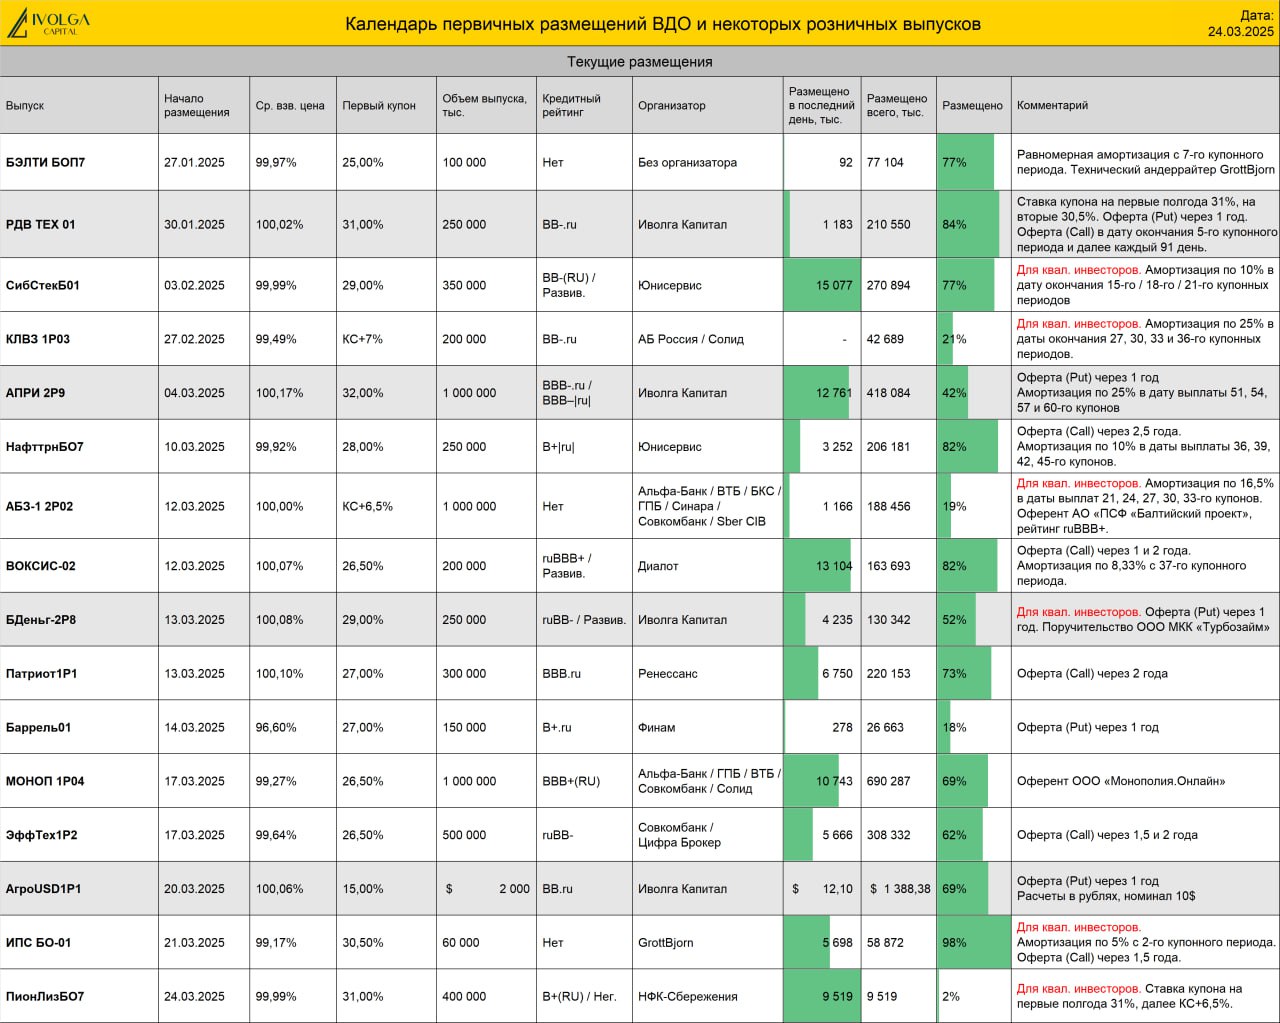
Task: Select the report date 24.03.2025 under 'Дата:'
Action: (1241, 31)
